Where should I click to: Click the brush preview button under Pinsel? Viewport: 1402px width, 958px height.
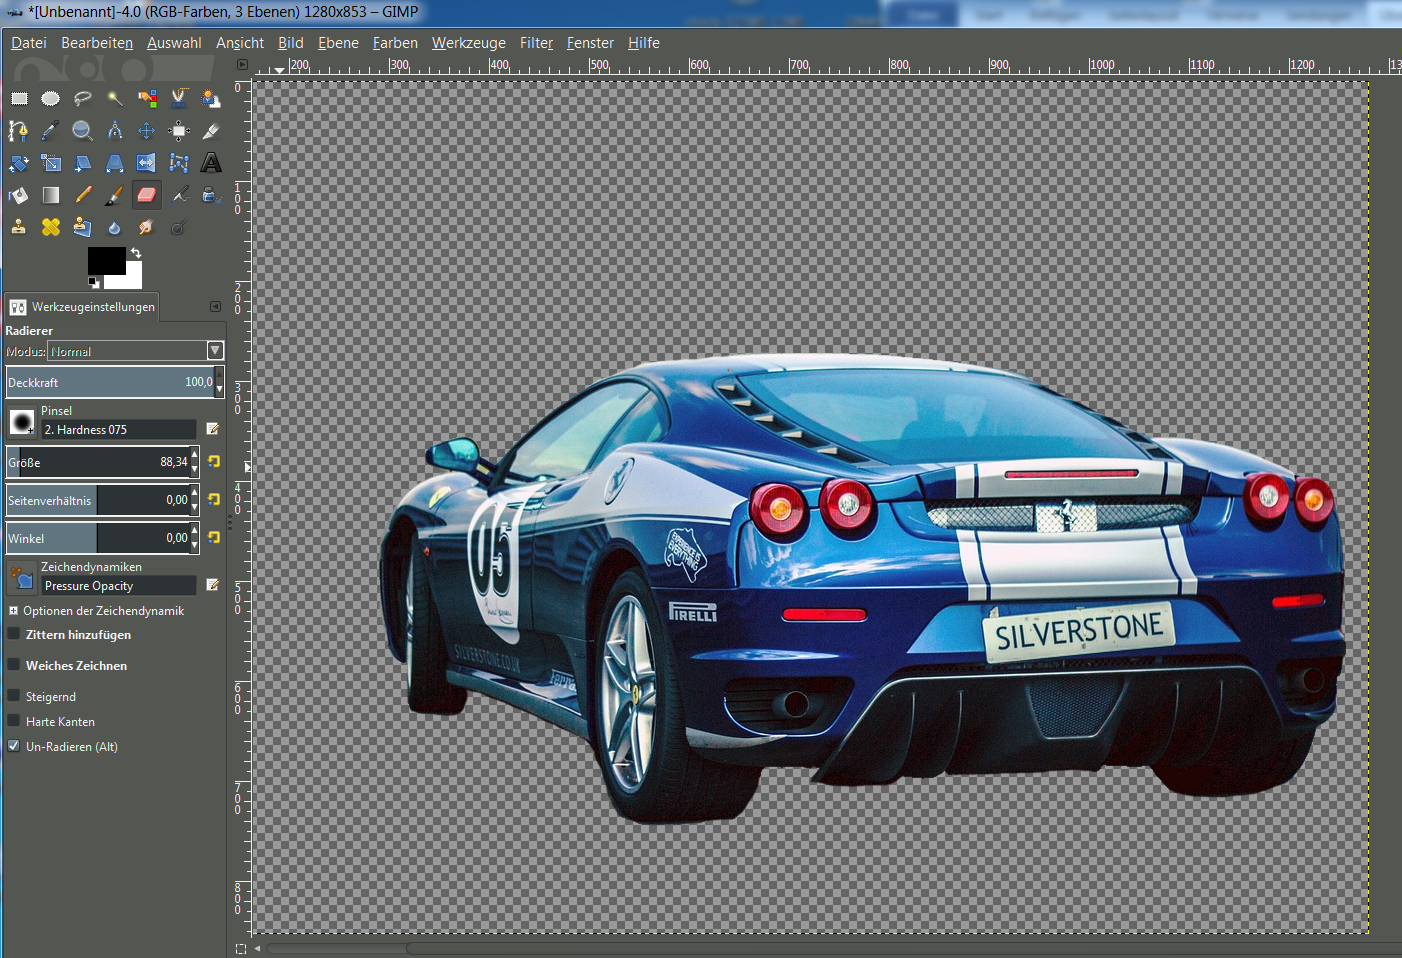(x=22, y=422)
